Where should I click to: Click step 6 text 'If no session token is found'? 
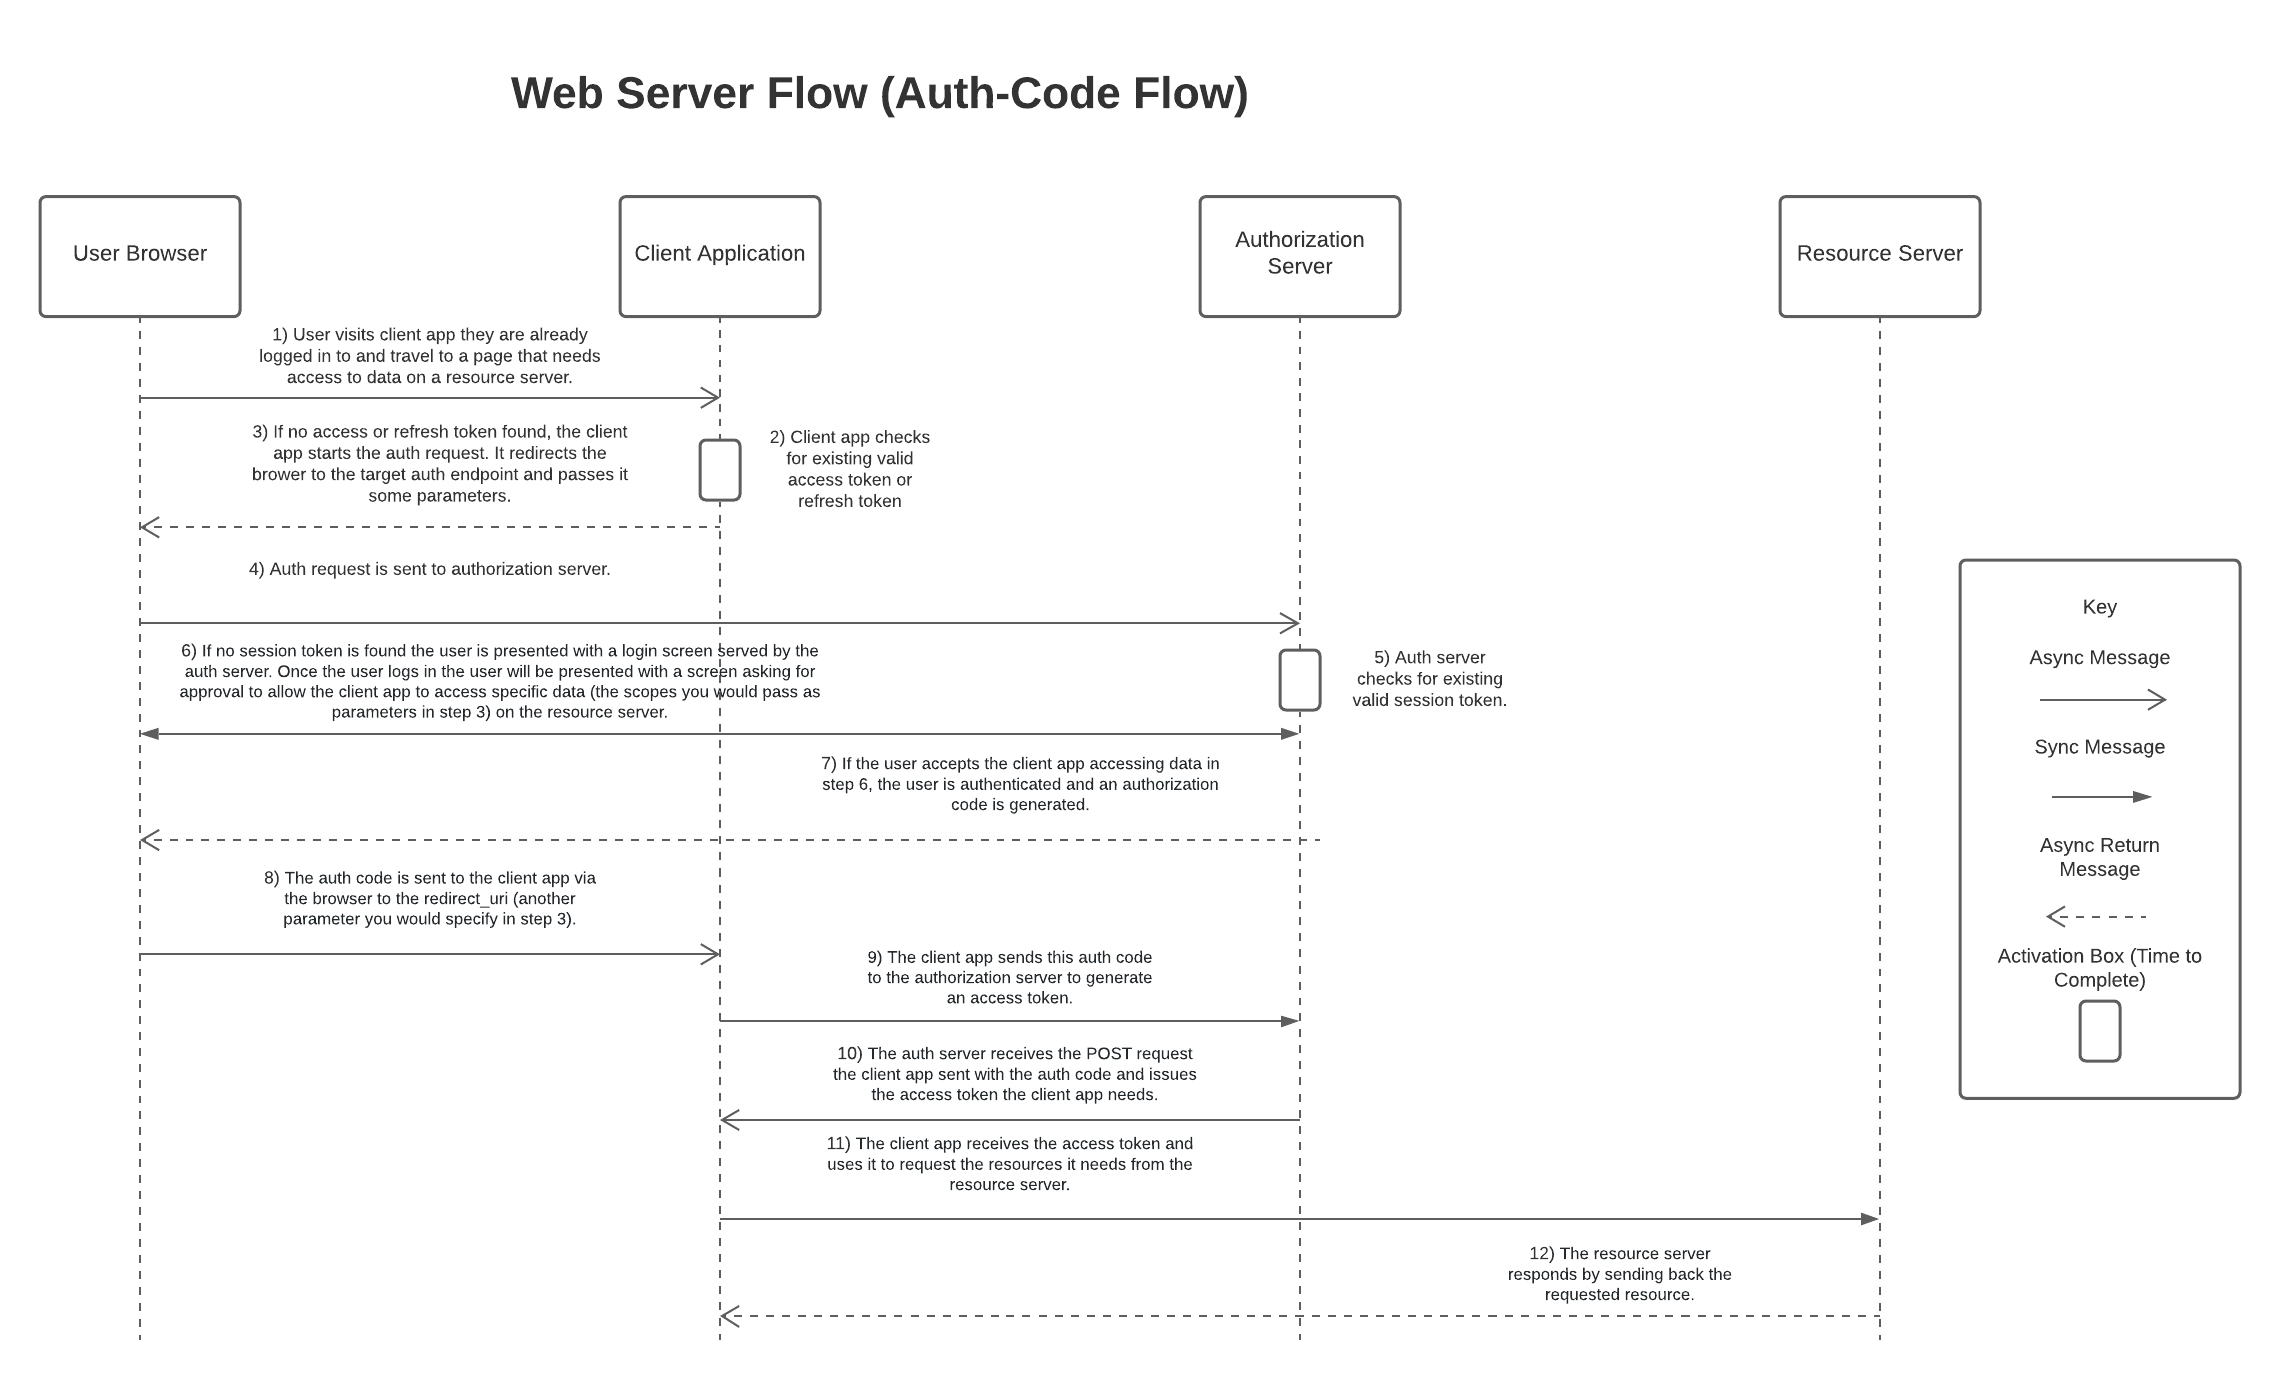click(x=500, y=681)
